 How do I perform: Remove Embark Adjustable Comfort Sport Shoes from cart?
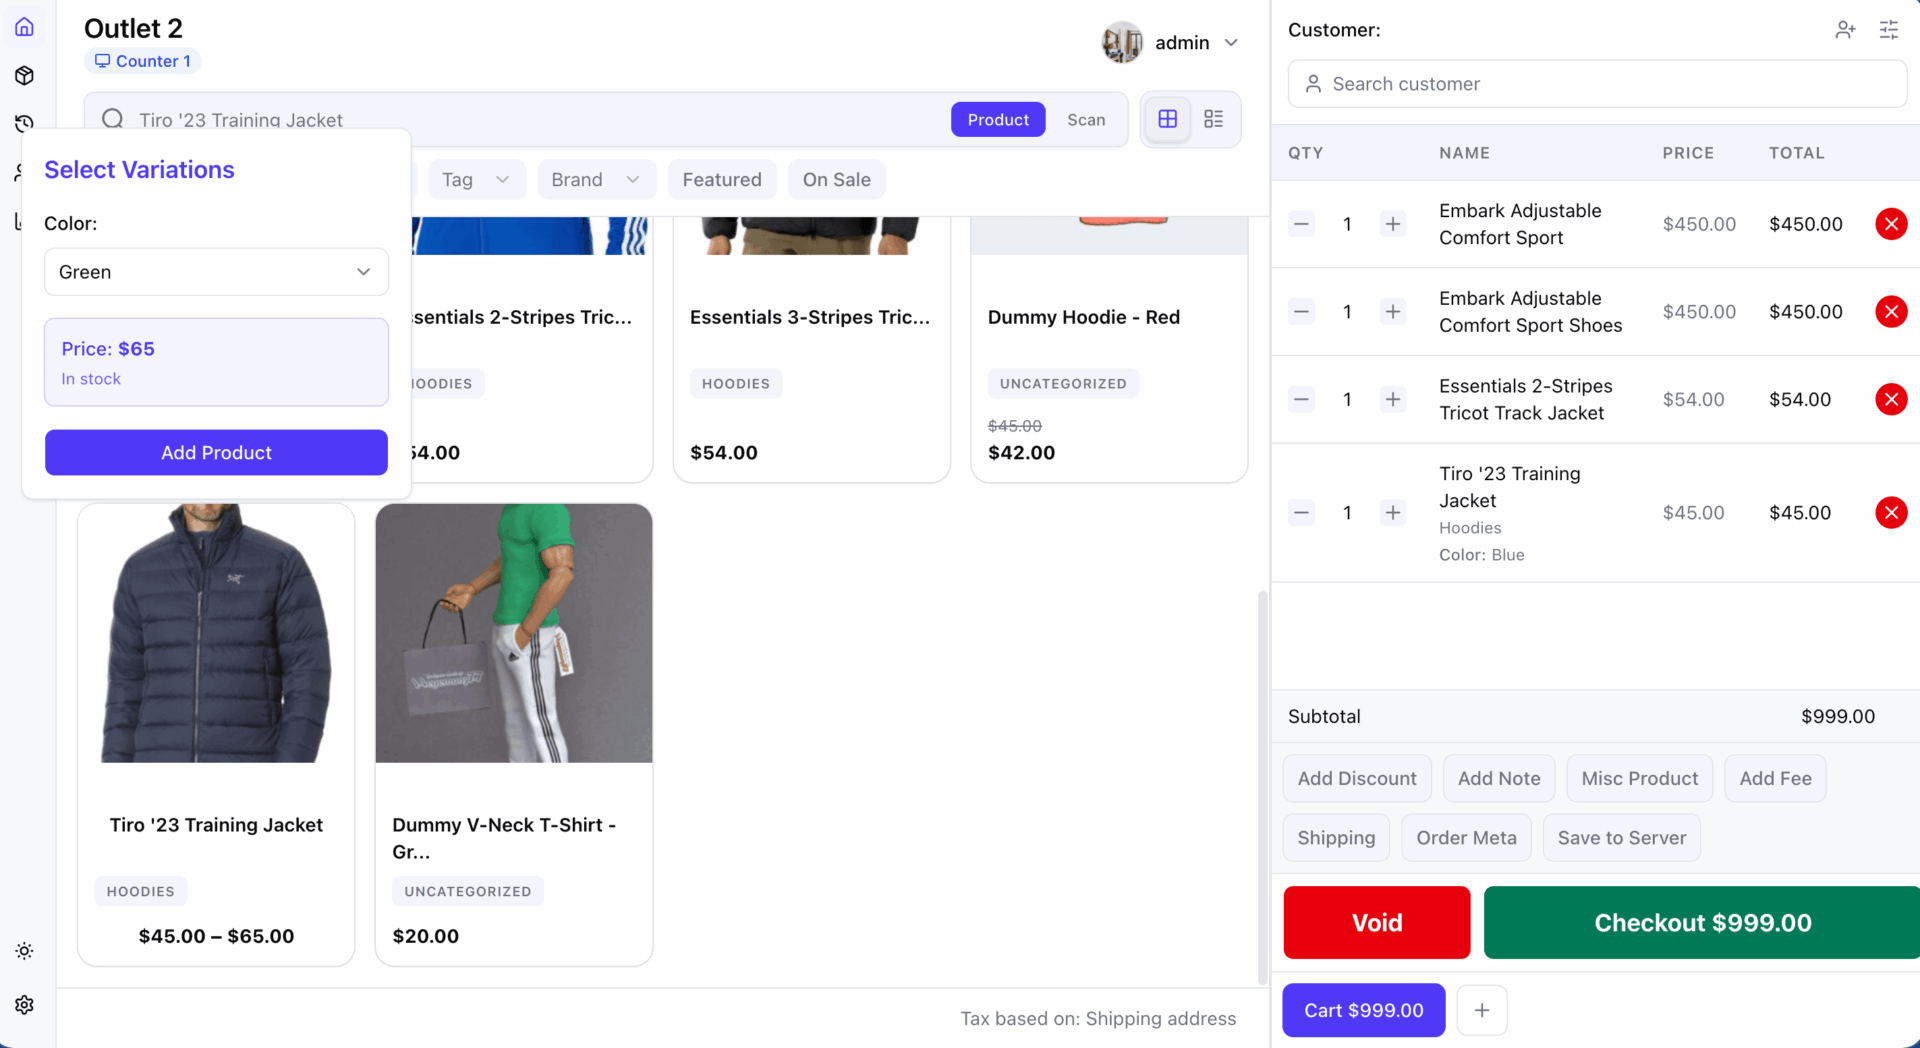[1891, 312]
